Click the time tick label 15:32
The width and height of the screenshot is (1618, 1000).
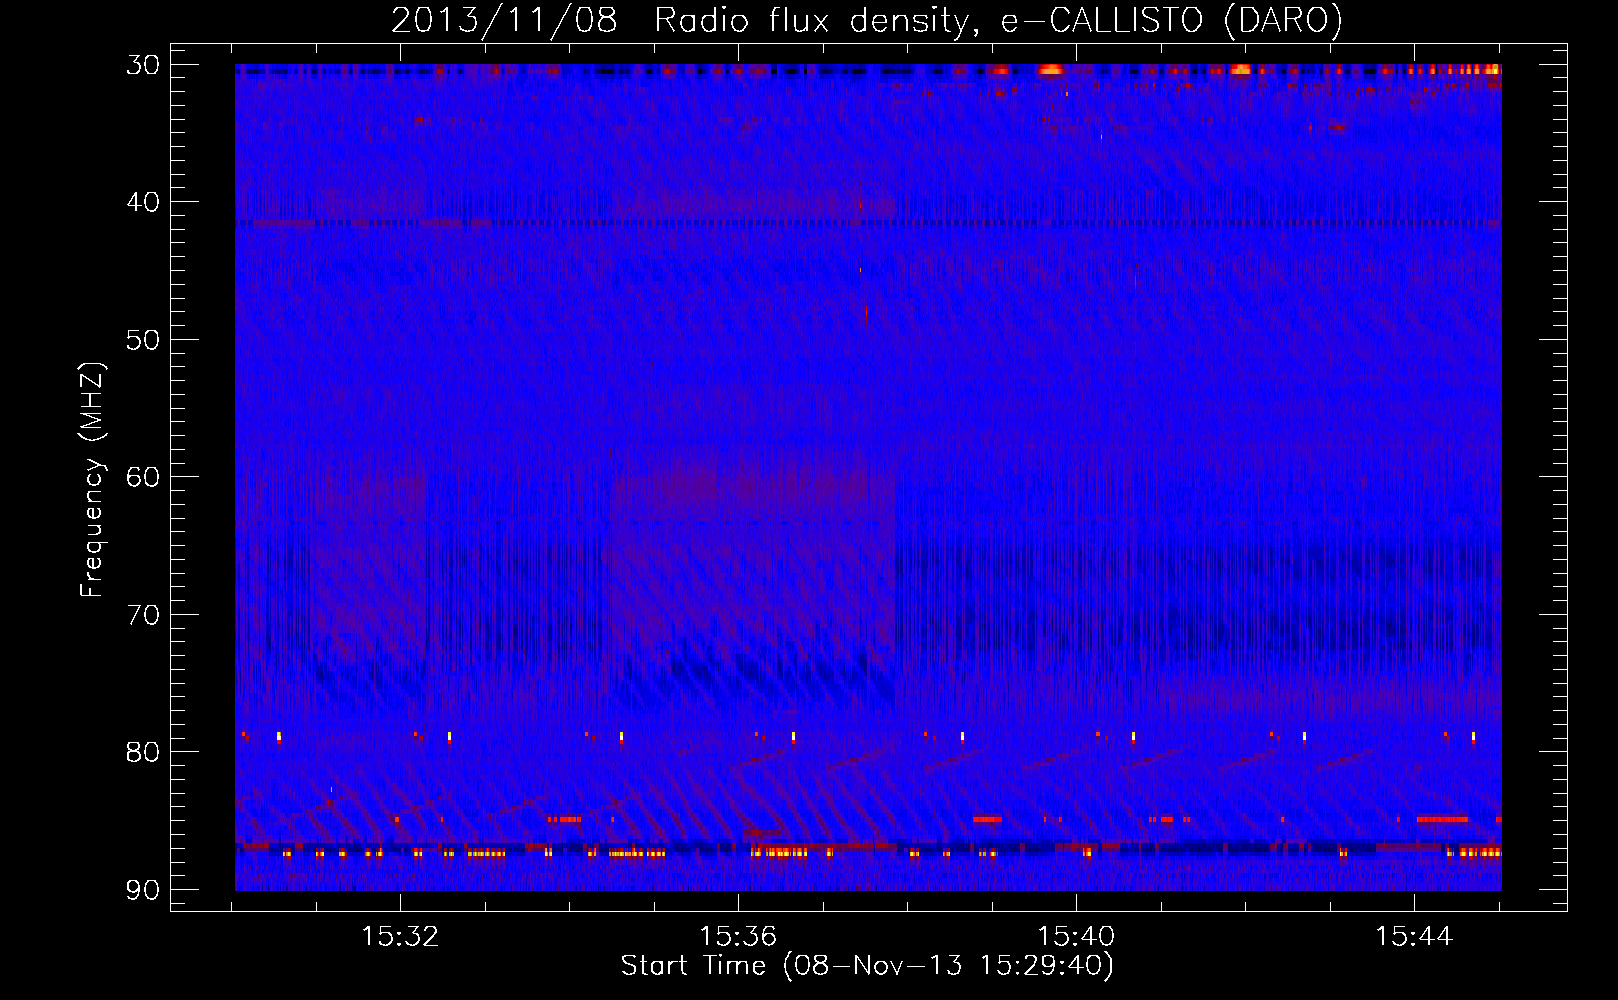400,937
